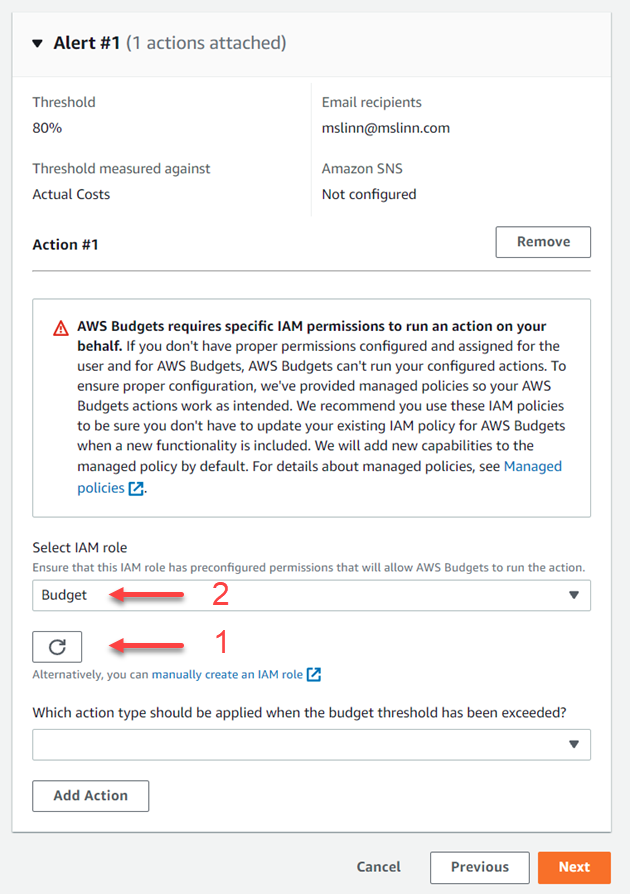630x894 pixels.
Task: Collapse the Alert #1 section triangle
Action: (x=38, y=44)
